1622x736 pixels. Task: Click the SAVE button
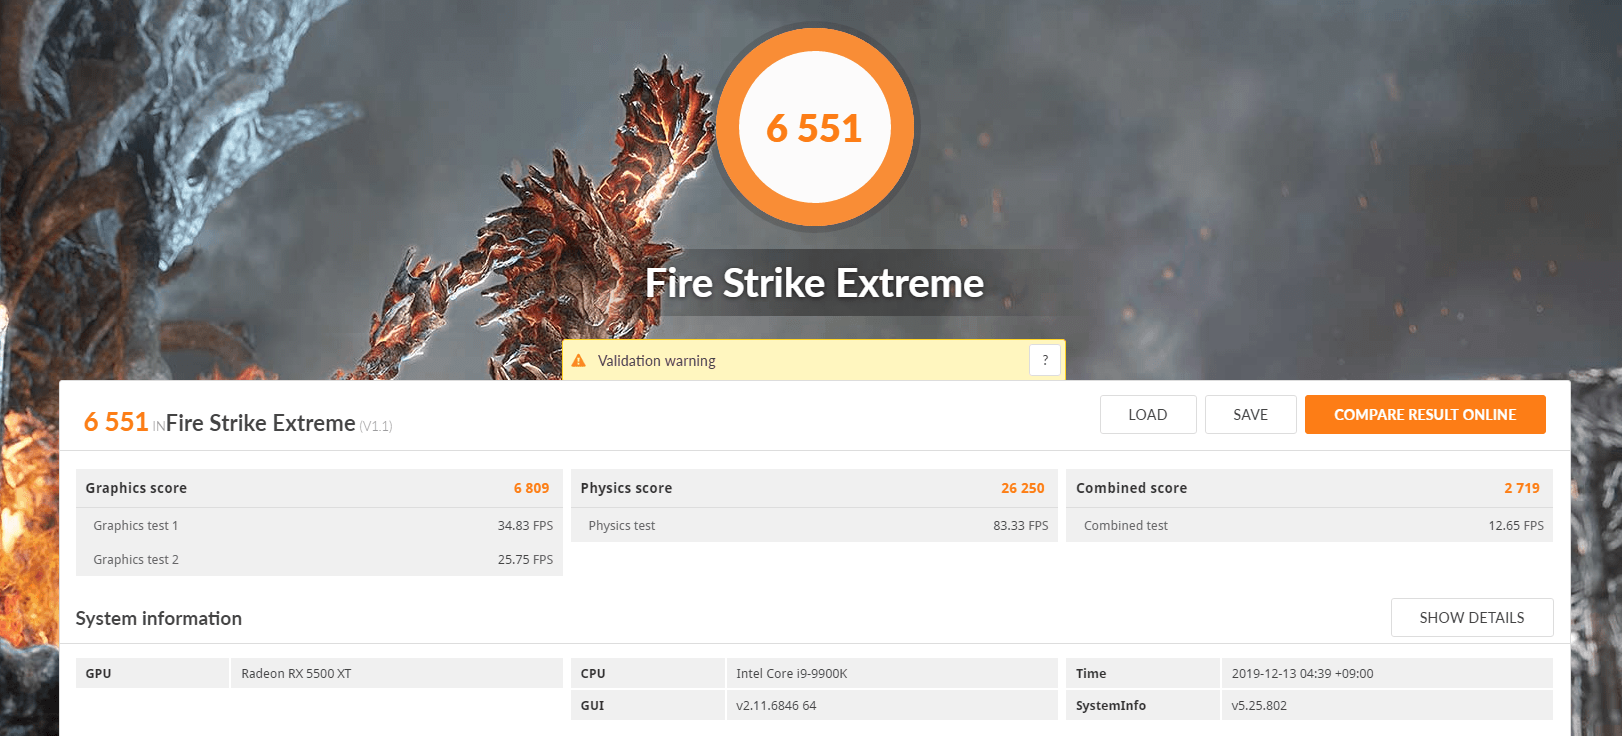[x=1250, y=414]
